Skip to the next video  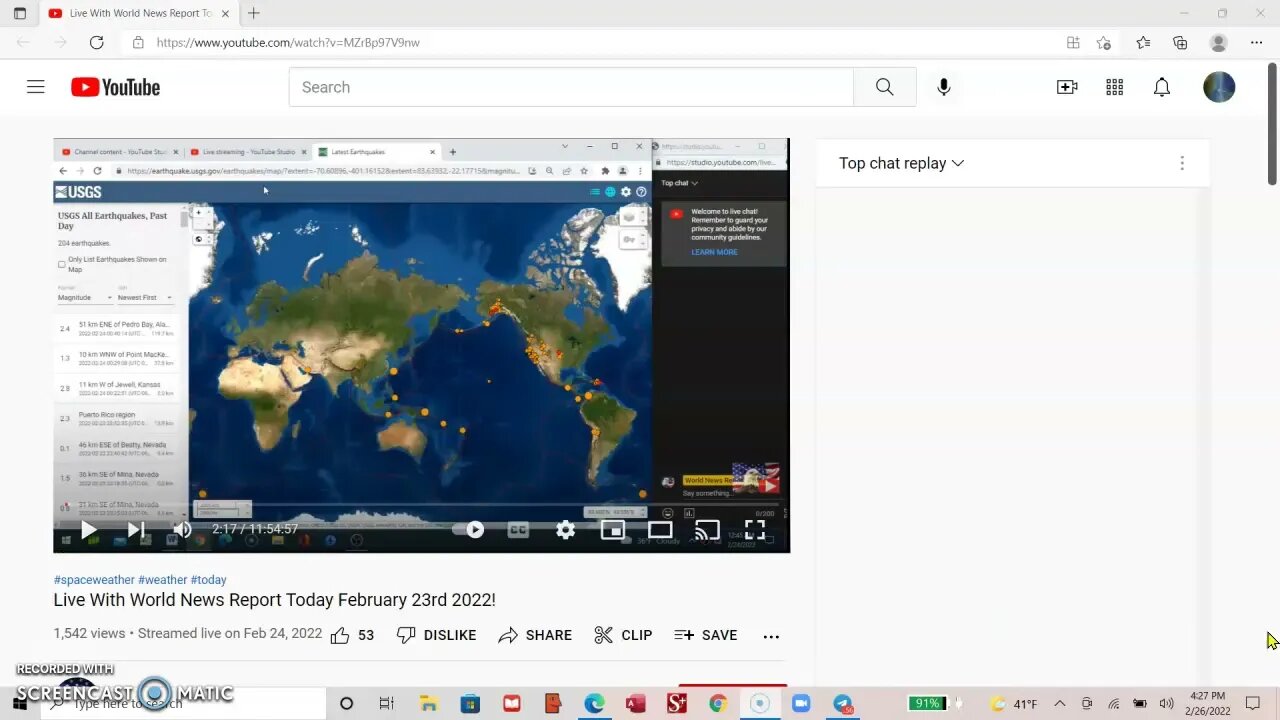(136, 530)
